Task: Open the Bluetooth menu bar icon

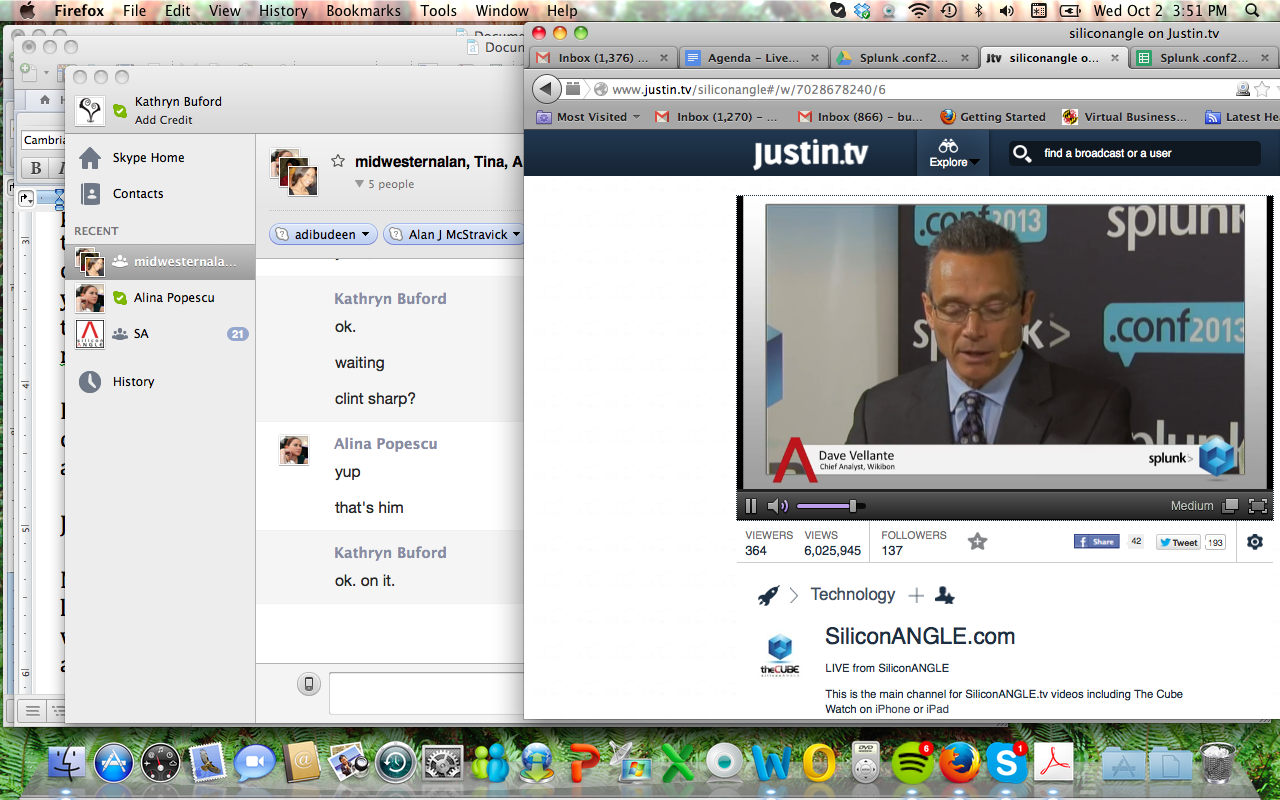Action: click(979, 11)
